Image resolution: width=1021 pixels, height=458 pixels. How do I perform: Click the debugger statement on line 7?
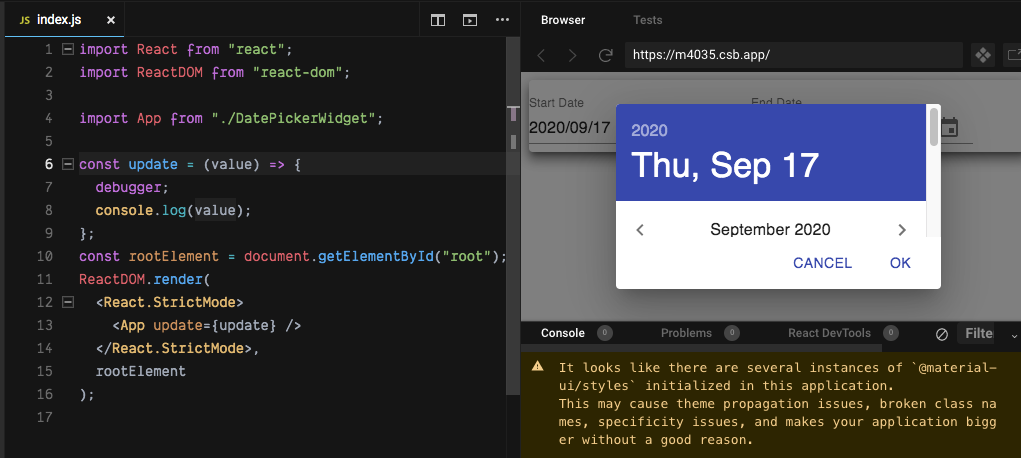coord(132,188)
